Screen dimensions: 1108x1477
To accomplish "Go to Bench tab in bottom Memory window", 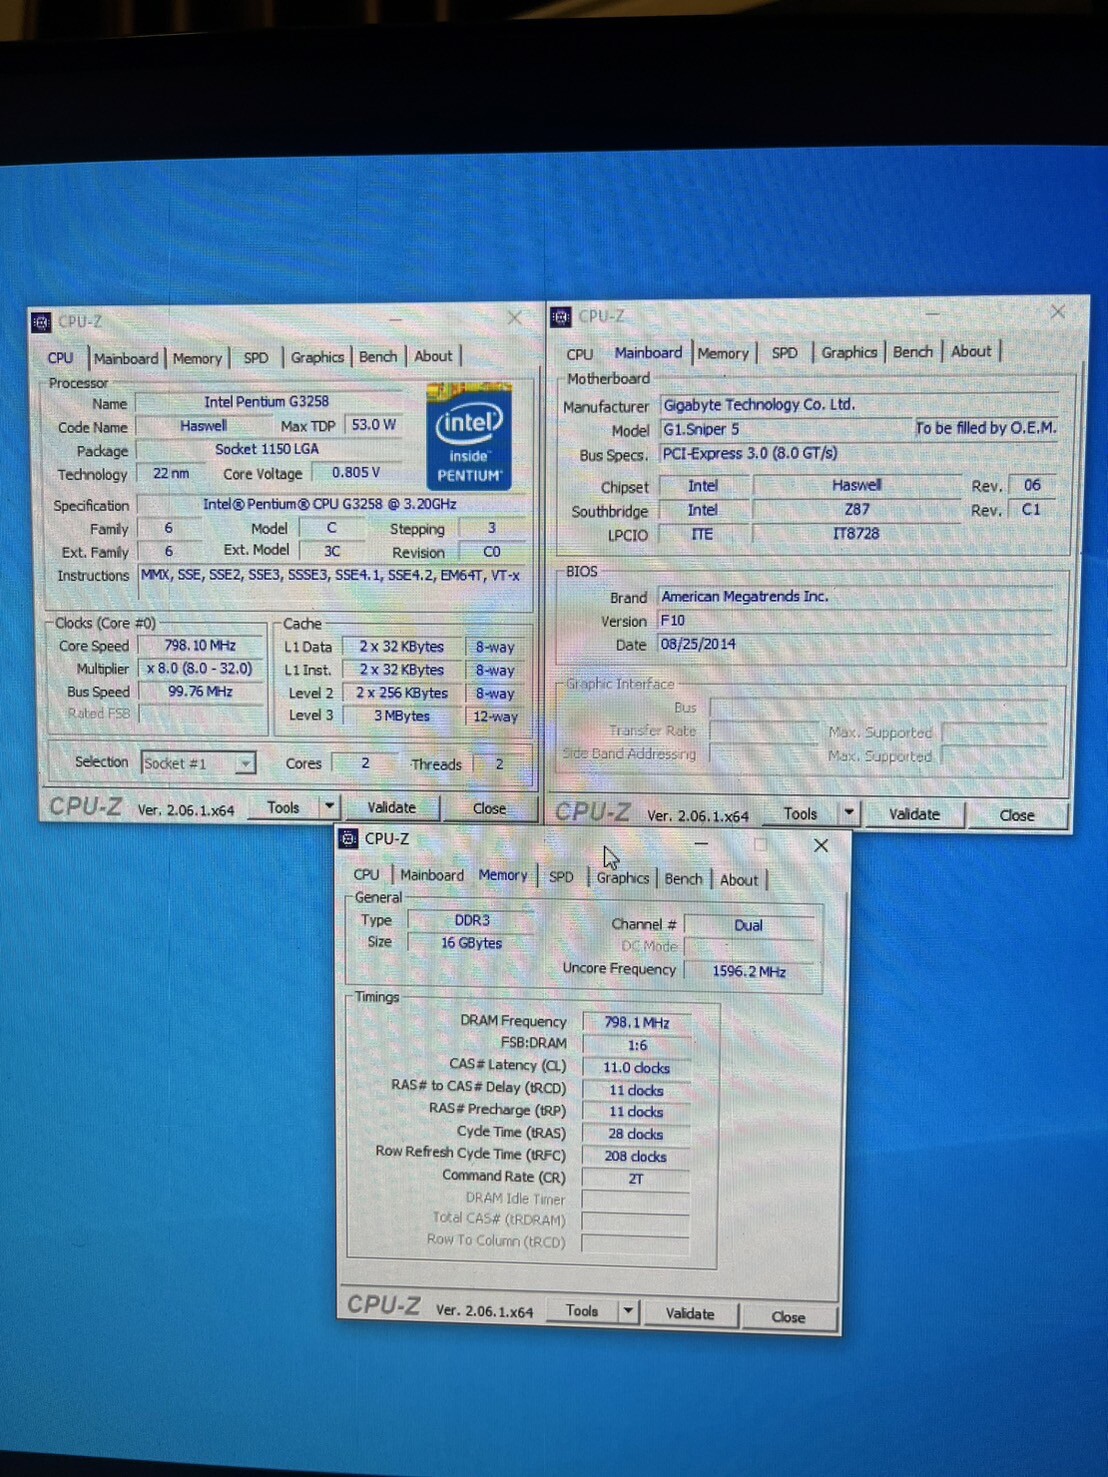I will pyautogui.click(x=684, y=879).
